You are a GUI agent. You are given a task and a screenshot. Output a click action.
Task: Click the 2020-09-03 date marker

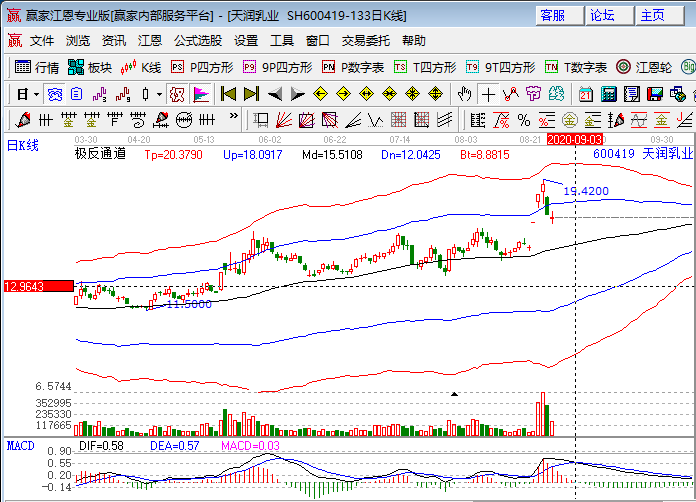point(574,139)
